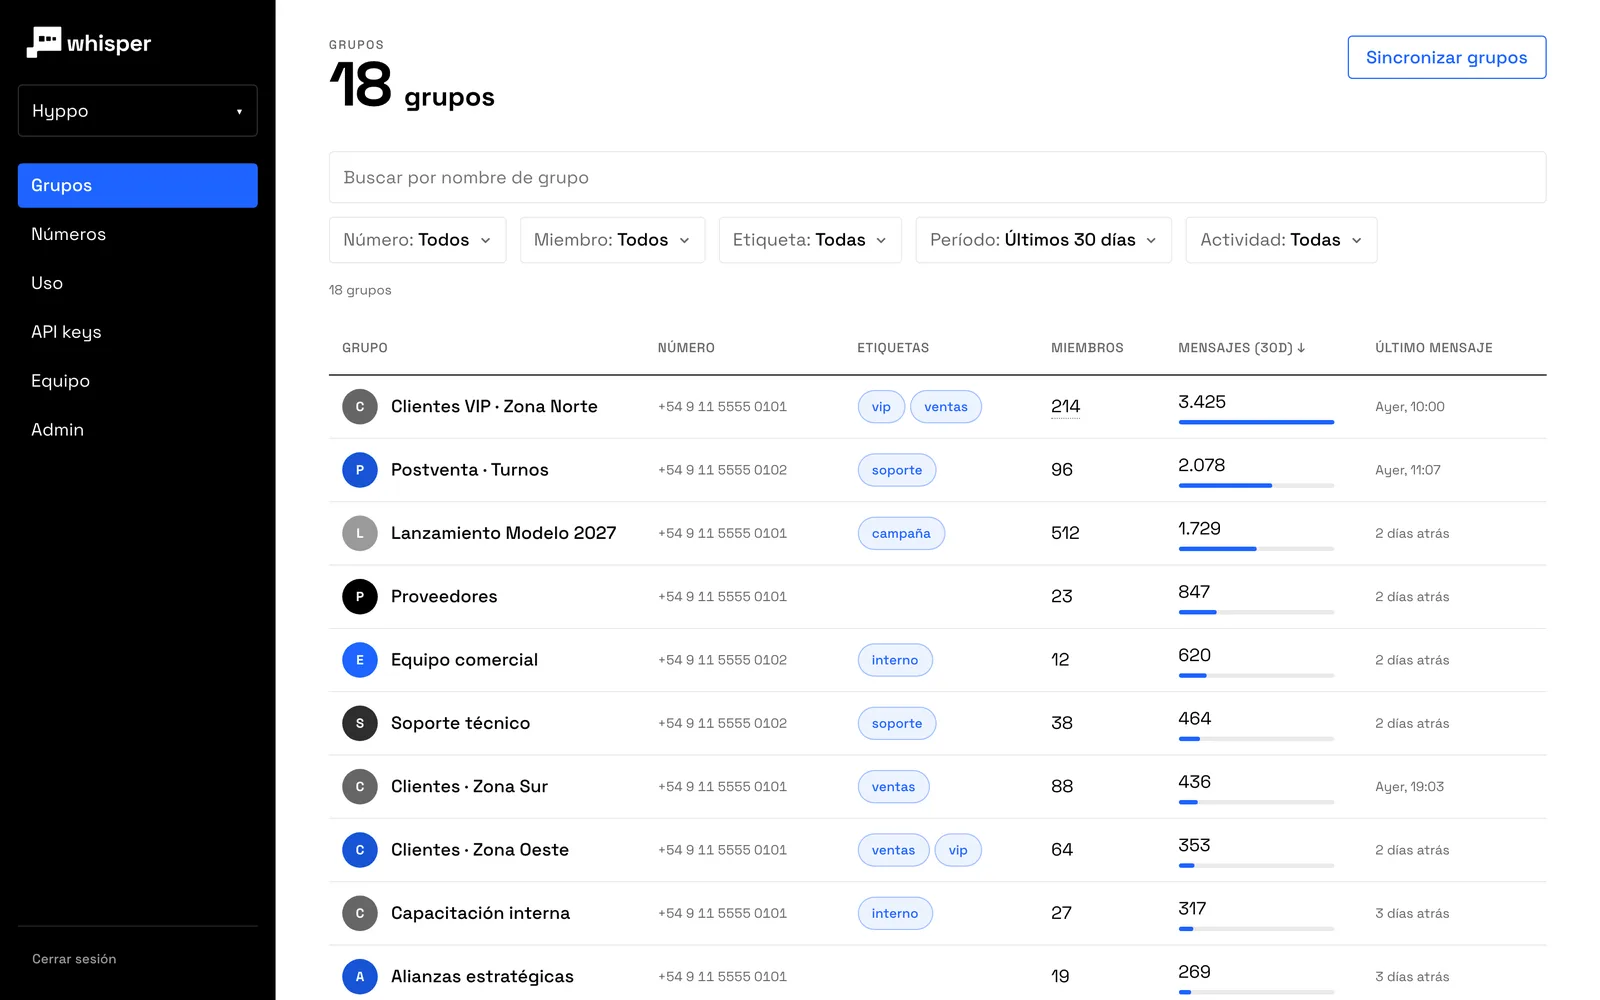Click the Clientes · Zona Sur avatar
Viewport: 1600px width, 1000px height.
click(x=360, y=787)
